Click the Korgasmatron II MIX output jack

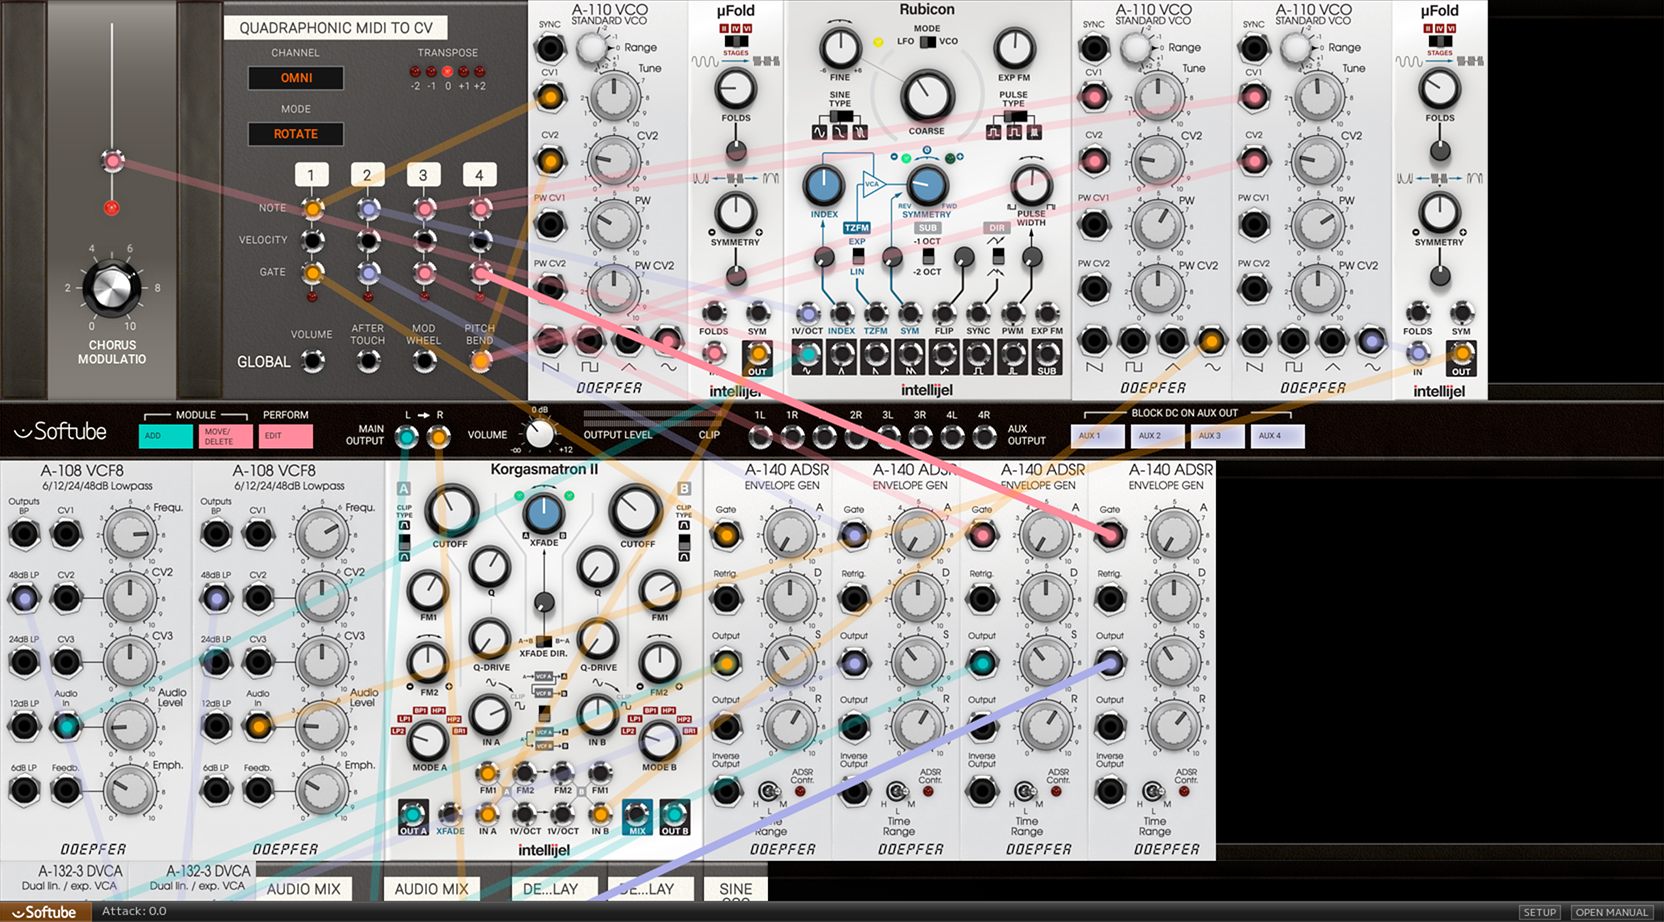point(637,815)
